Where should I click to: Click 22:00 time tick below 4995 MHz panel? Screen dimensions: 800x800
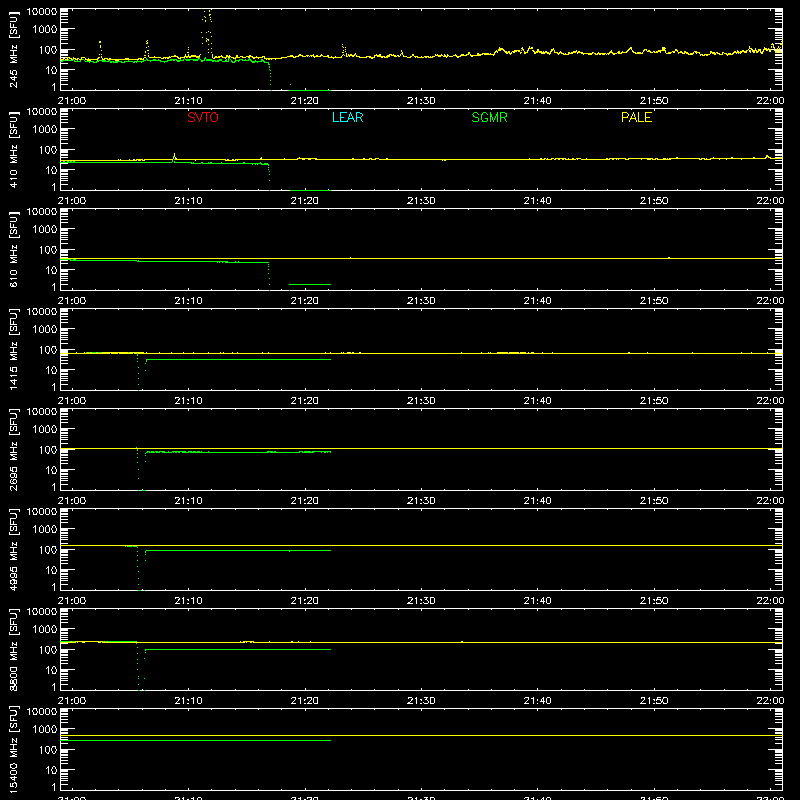(x=770, y=601)
